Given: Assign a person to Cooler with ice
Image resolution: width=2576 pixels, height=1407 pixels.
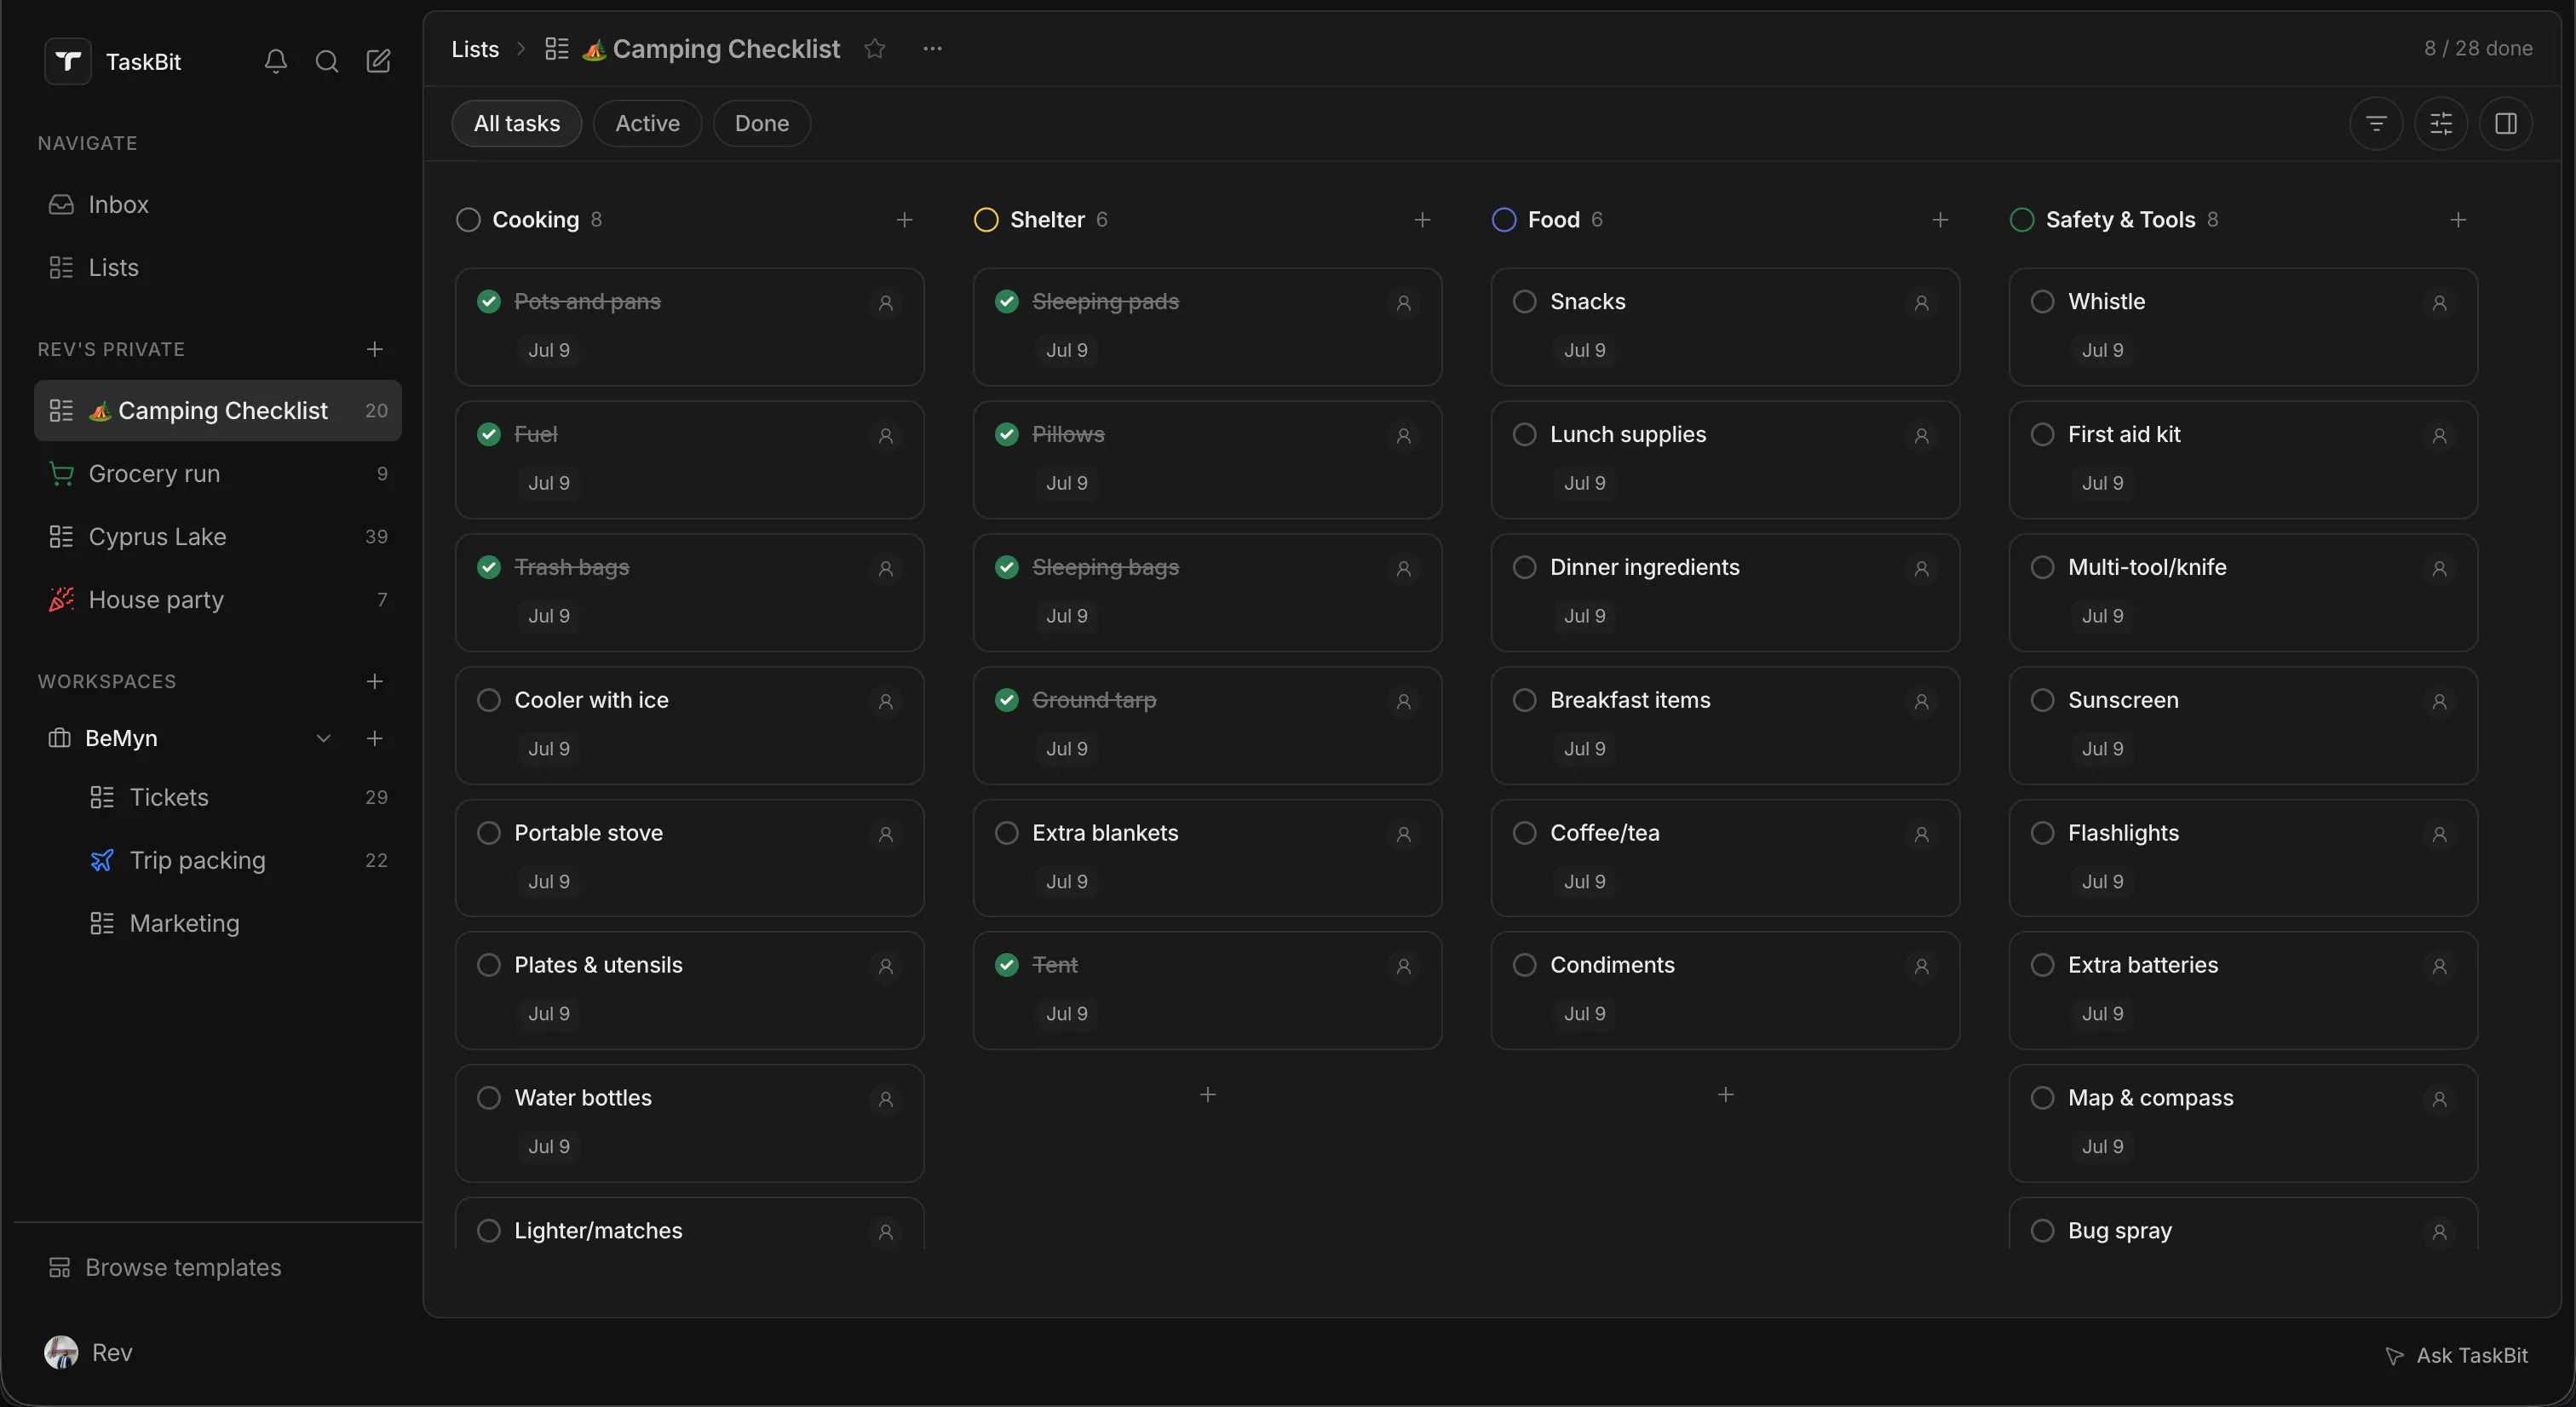Looking at the screenshot, I should click(885, 701).
